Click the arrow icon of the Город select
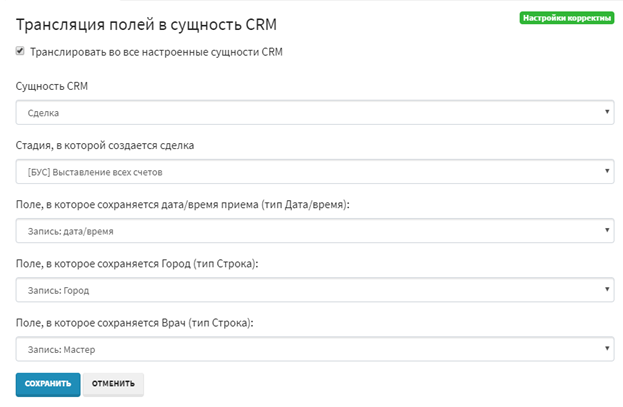Screen dimensions: 623x407 [607, 290]
